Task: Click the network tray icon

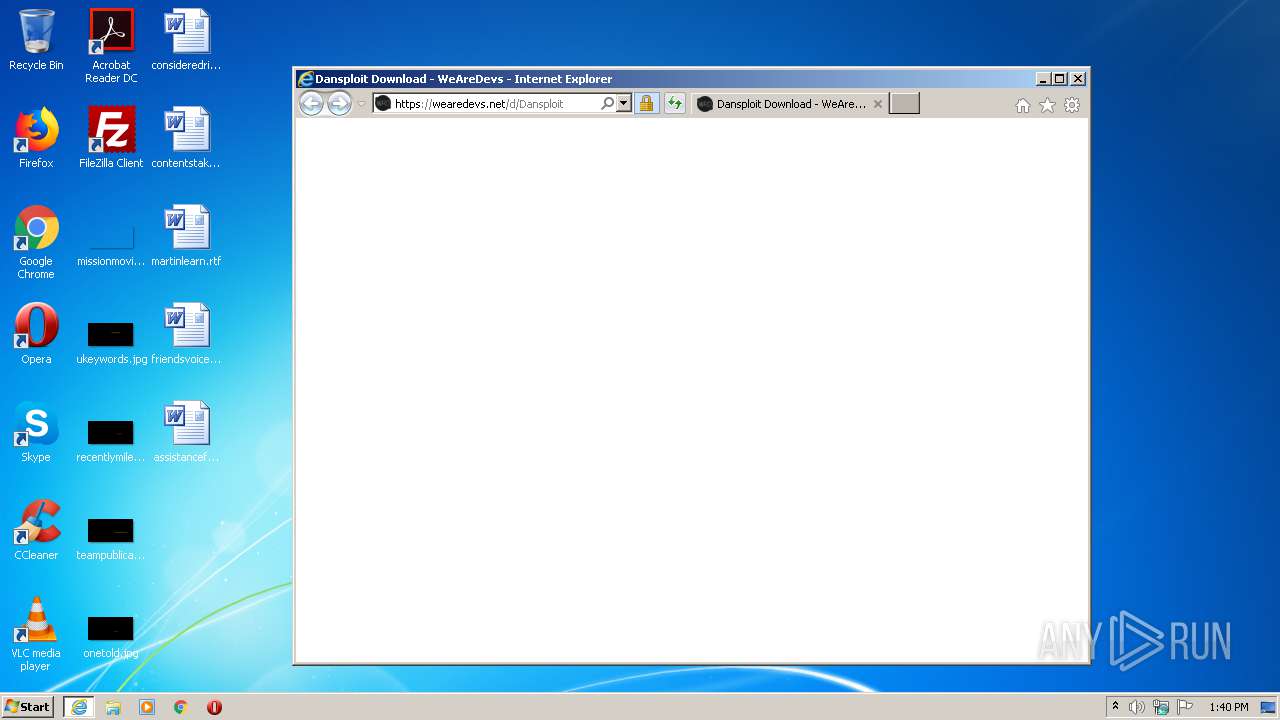Action: pyautogui.click(x=1161, y=707)
